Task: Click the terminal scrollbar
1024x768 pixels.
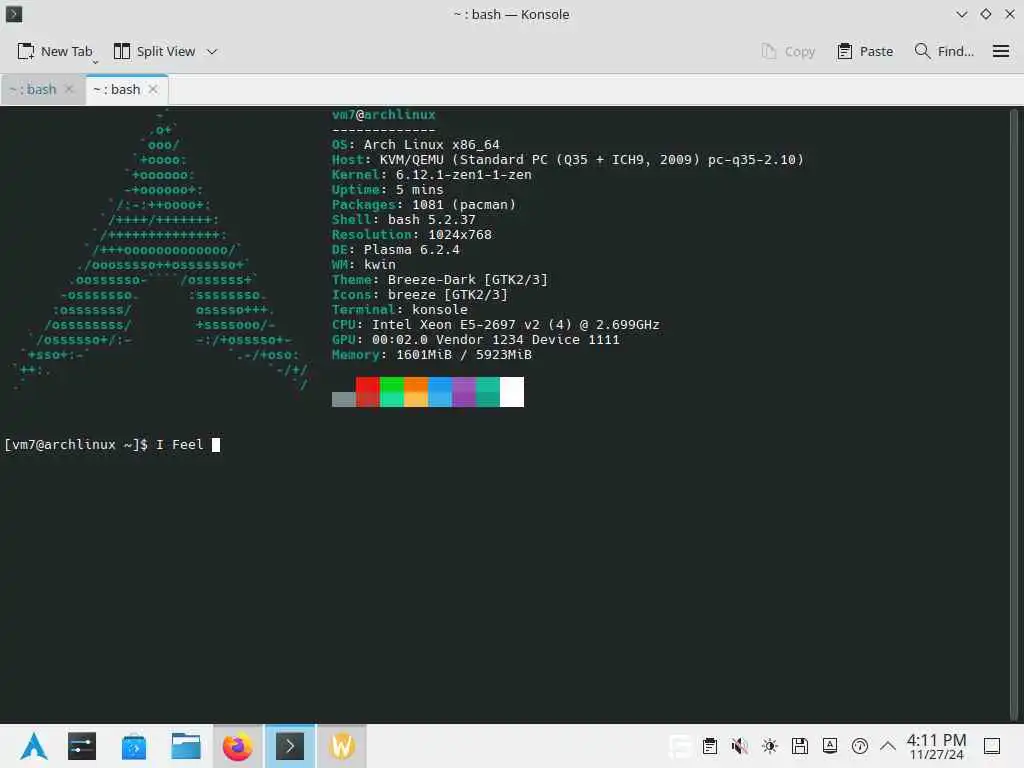Action: [x=1014, y=413]
